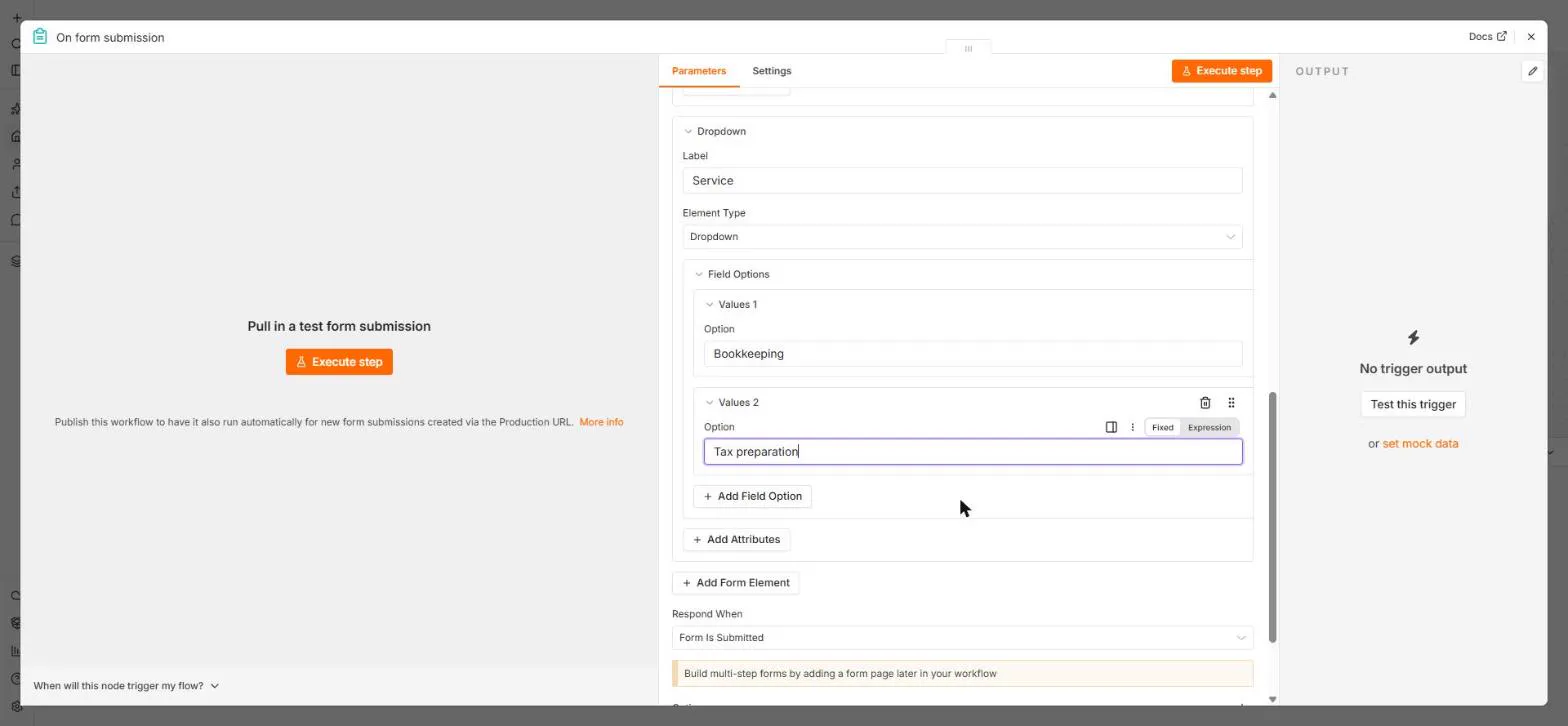Screen dimensions: 1568x726
Task: Switch to the Parameters tab
Action: point(699,71)
